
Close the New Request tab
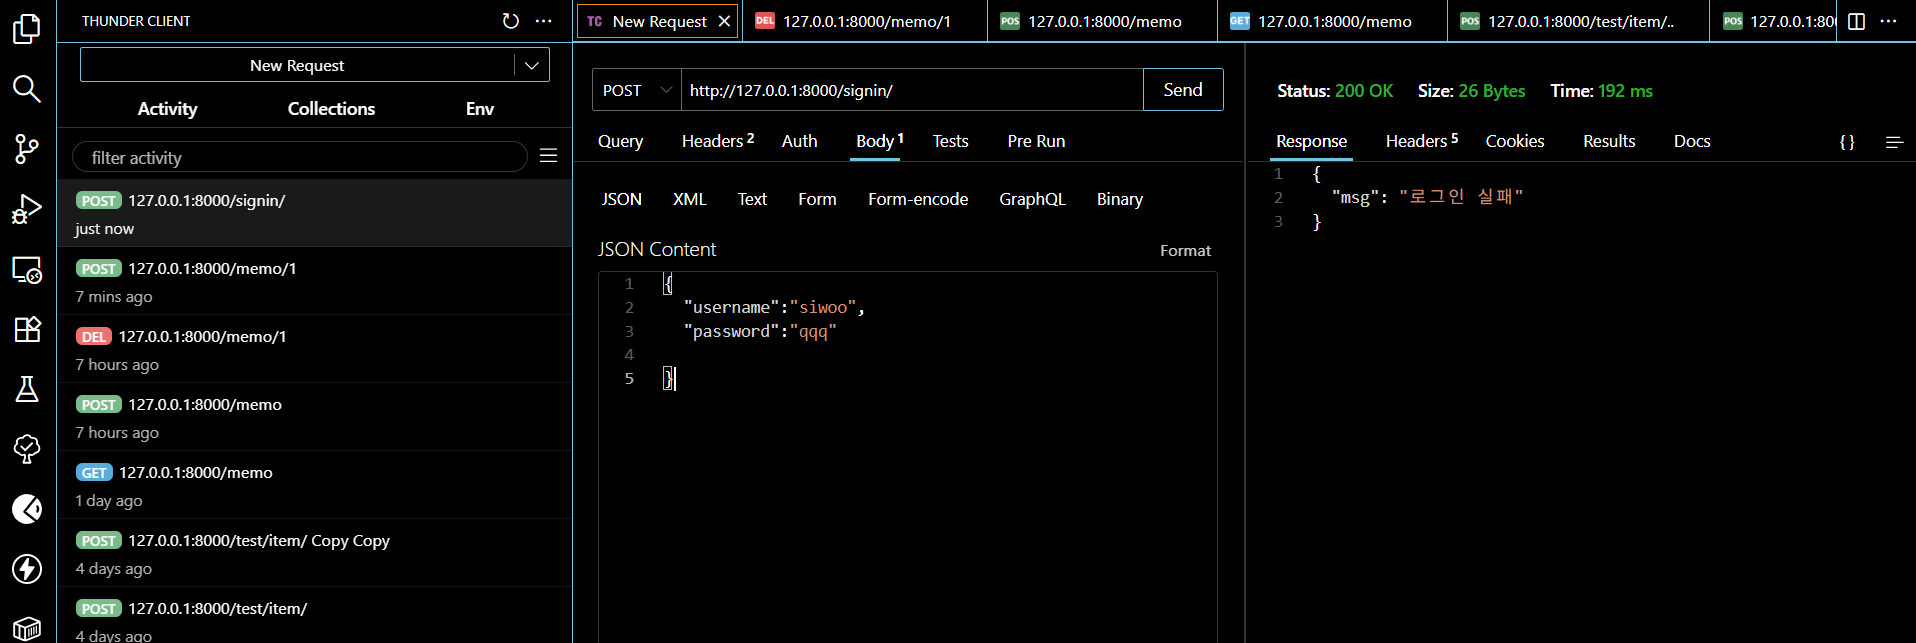click(x=724, y=21)
